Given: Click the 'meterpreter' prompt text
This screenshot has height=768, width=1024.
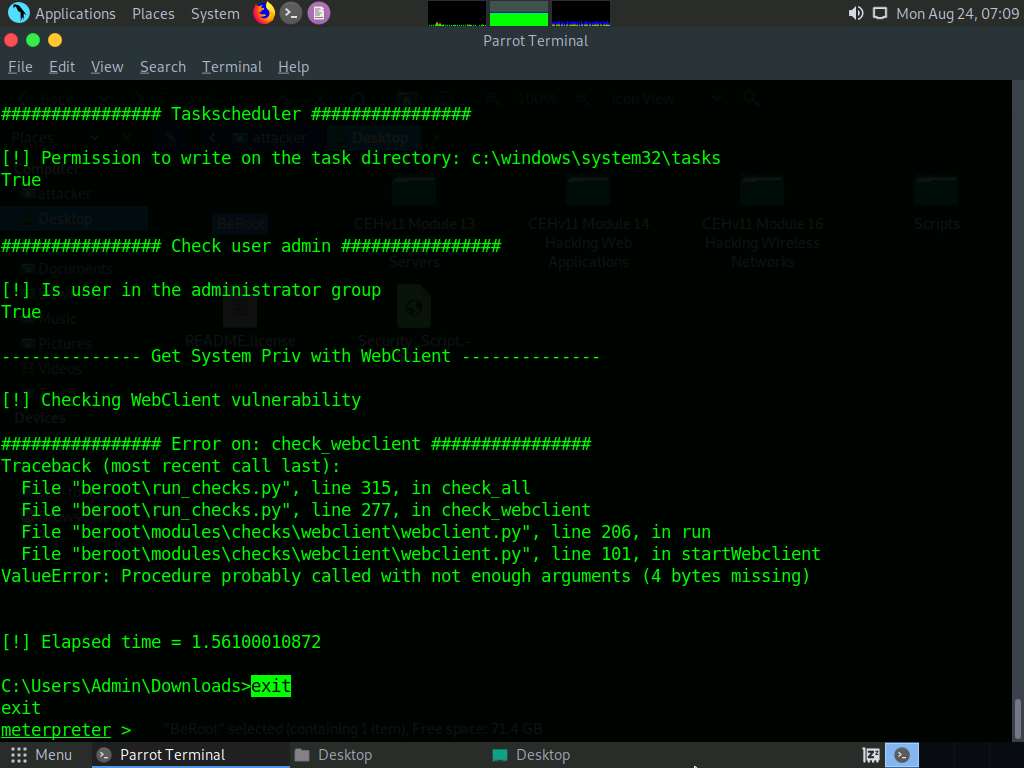Looking at the screenshot, I should coord(56,730).
